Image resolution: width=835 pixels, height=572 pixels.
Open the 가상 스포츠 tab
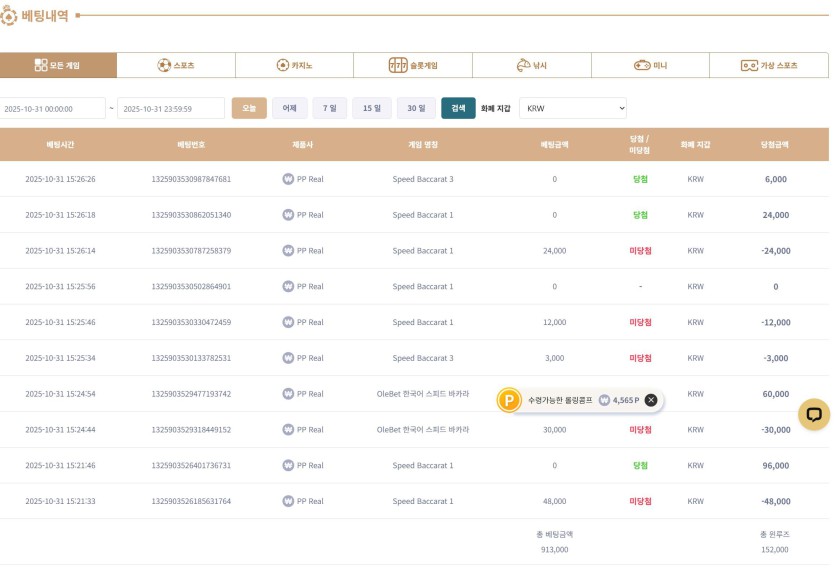[x=769, y=66]
